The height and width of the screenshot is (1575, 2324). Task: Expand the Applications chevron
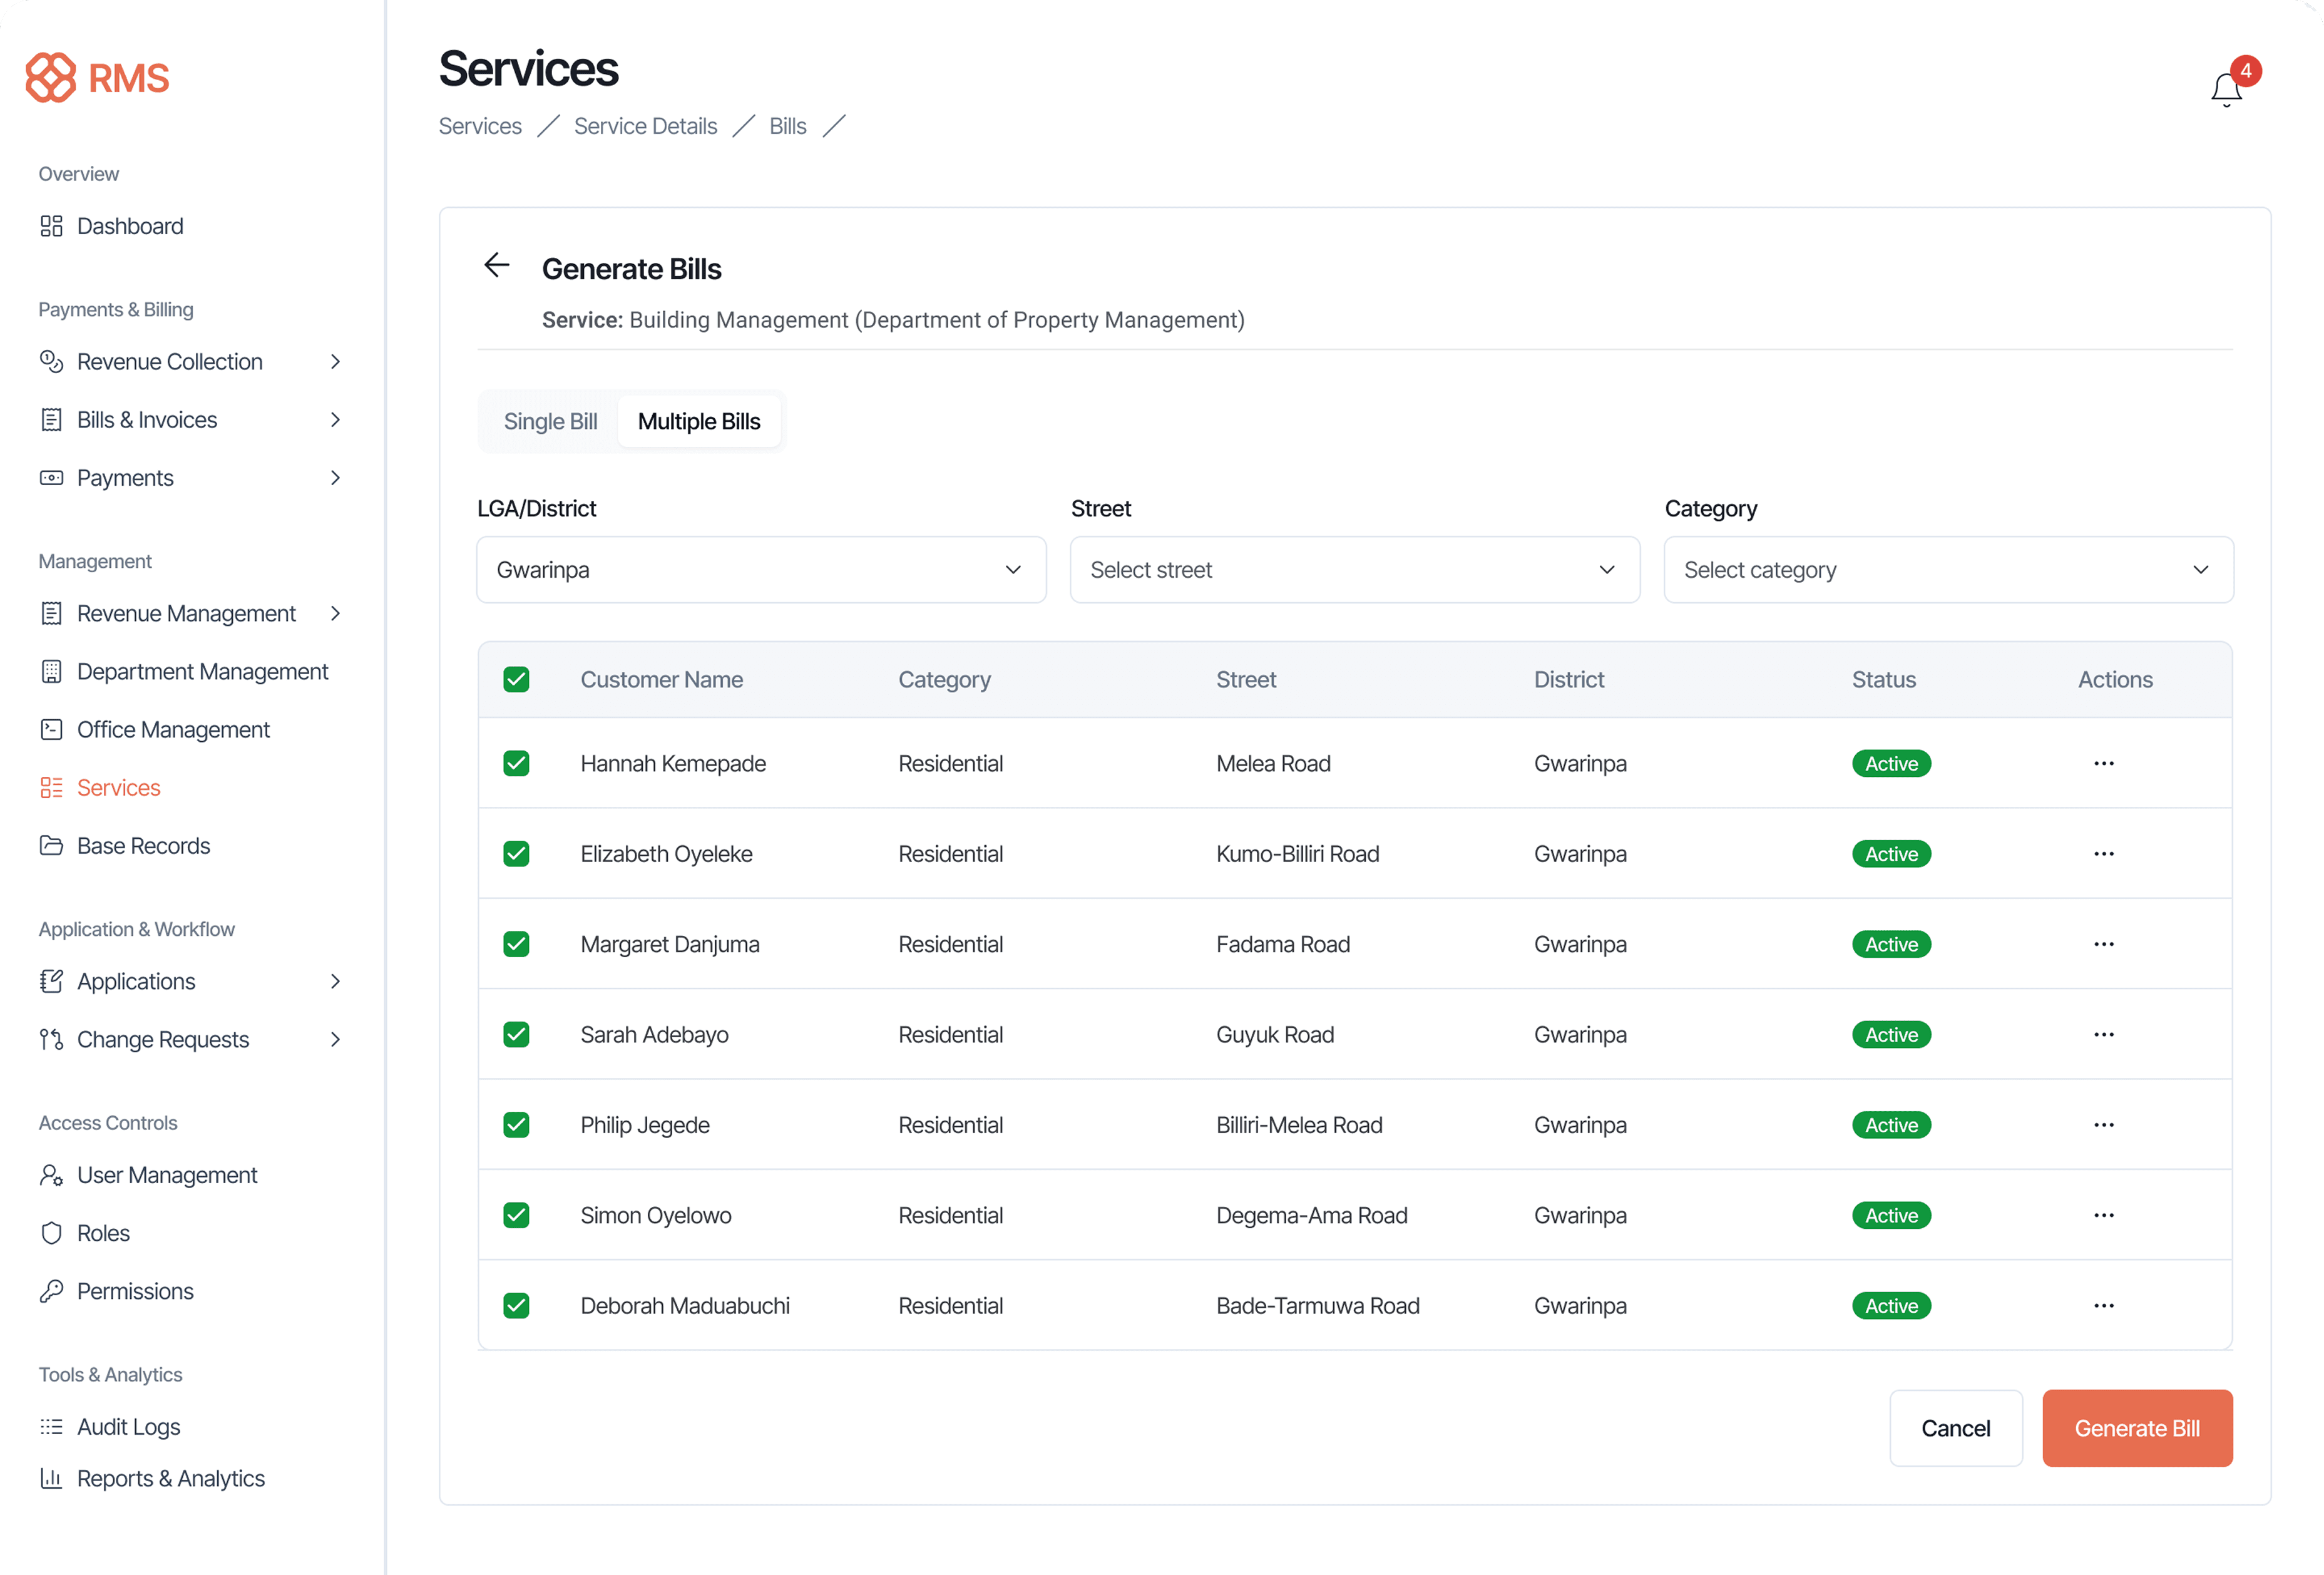[x=336, y=982]
